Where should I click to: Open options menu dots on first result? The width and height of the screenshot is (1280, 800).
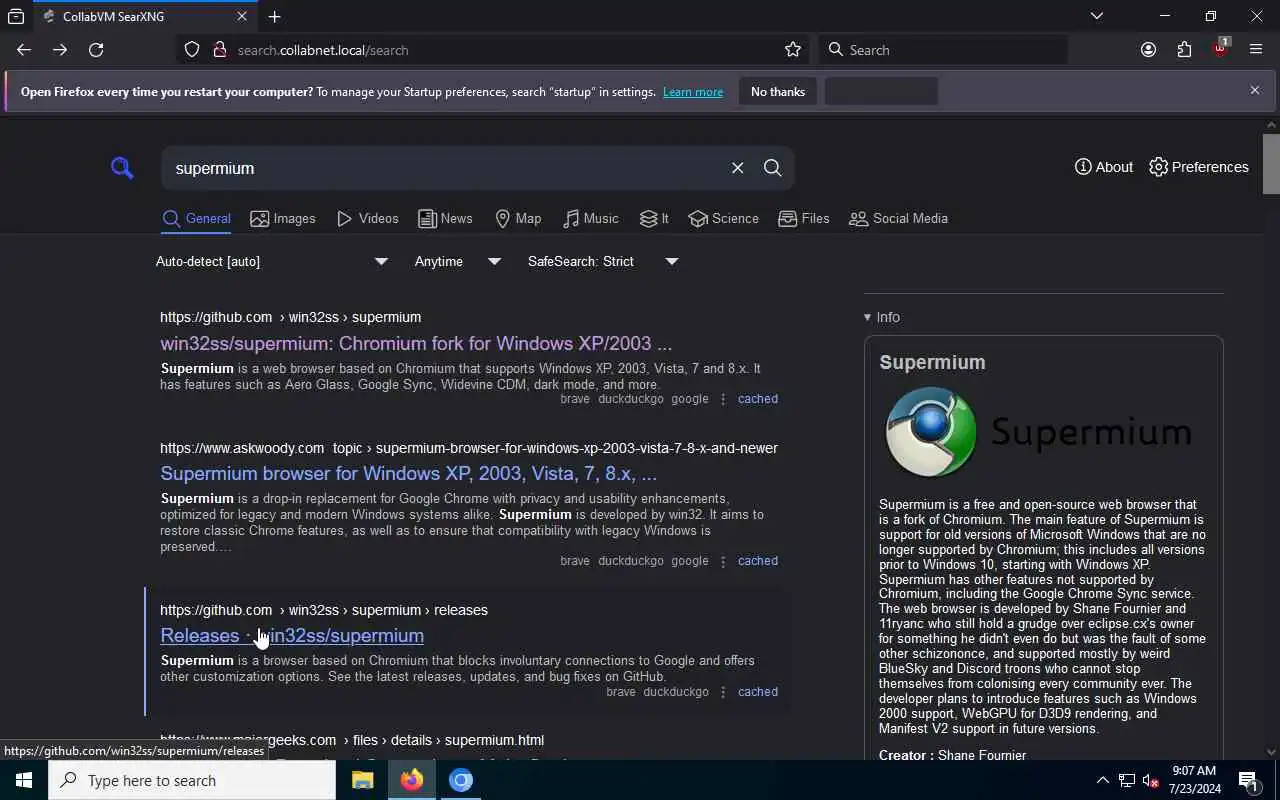(723, 398)
